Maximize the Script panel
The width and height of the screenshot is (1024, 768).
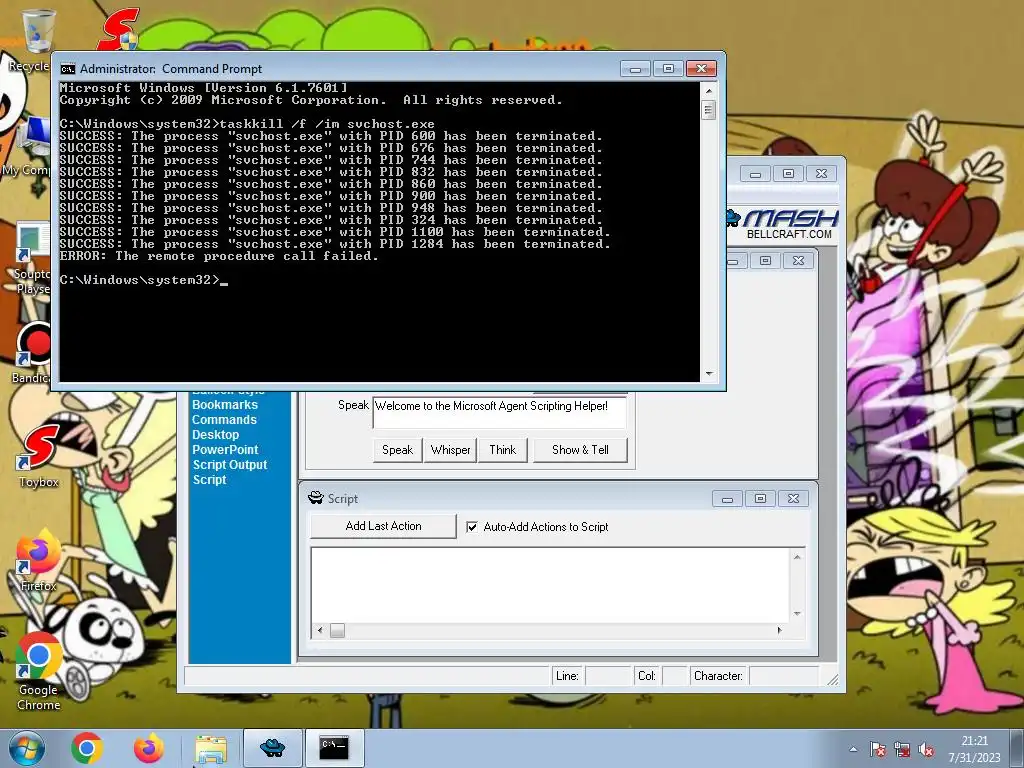tap(760, 499)
